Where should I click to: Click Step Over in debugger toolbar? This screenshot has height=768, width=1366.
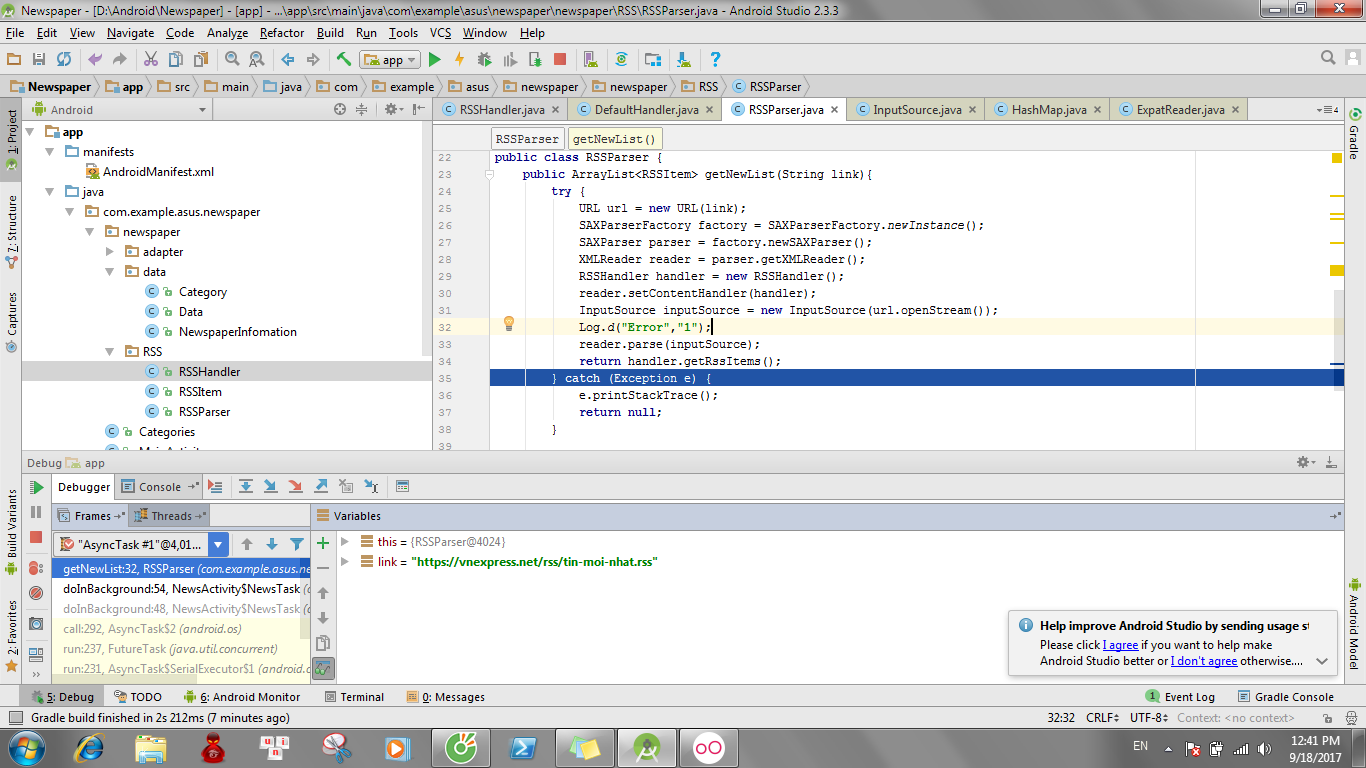[x=246, y=487]
